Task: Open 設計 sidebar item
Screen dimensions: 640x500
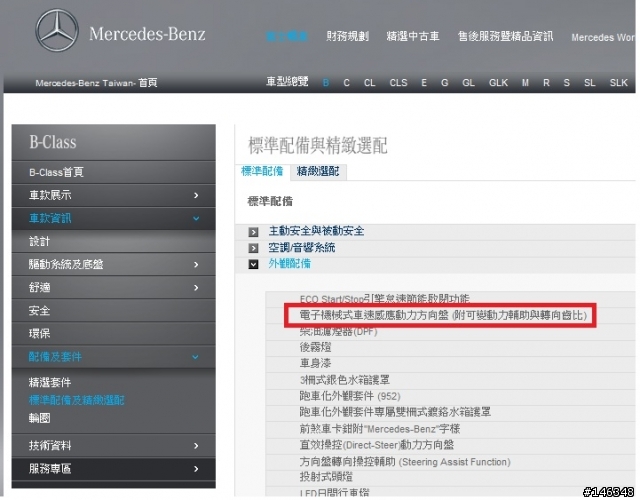Action: [113, 242]
